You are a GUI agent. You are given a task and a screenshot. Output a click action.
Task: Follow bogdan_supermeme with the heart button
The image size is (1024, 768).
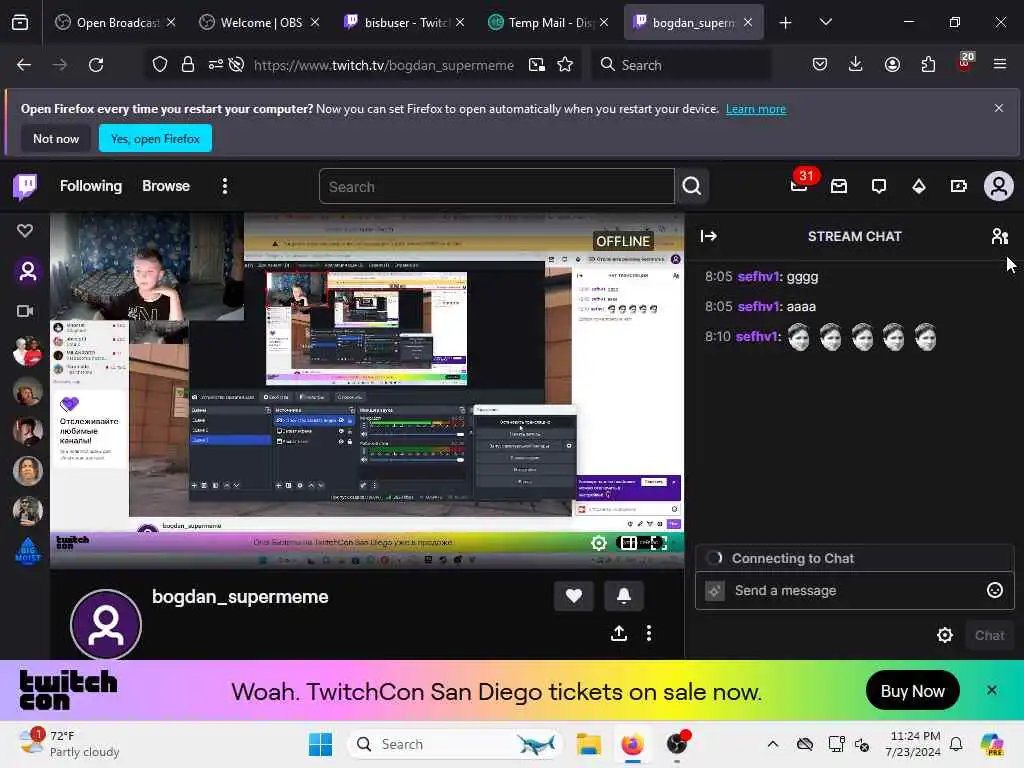pos(573,596)
